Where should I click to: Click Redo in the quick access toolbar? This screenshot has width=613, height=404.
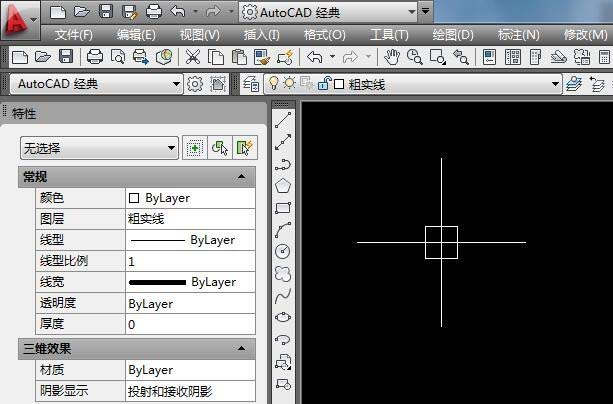(x=213, y=12)
